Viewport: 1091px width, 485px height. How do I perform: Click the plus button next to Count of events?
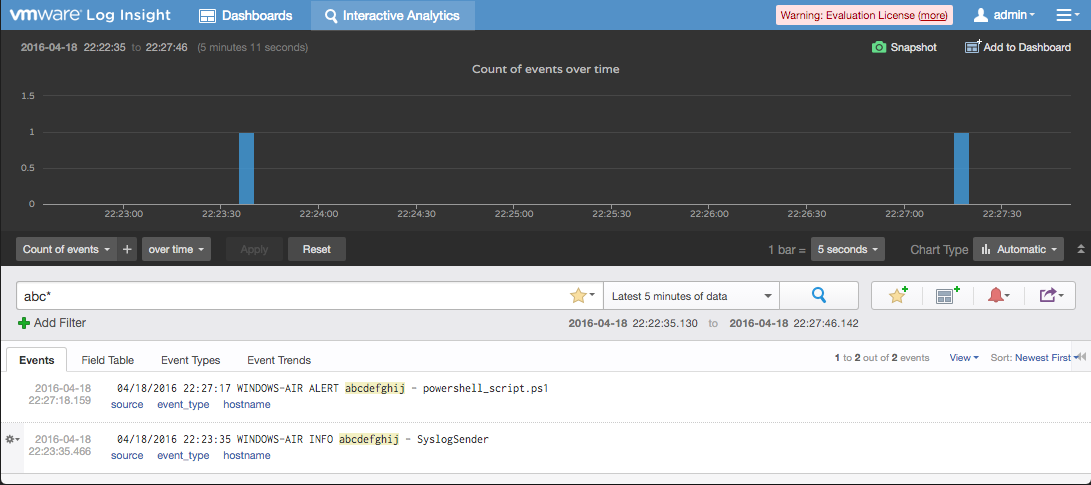tap(127, 249)
